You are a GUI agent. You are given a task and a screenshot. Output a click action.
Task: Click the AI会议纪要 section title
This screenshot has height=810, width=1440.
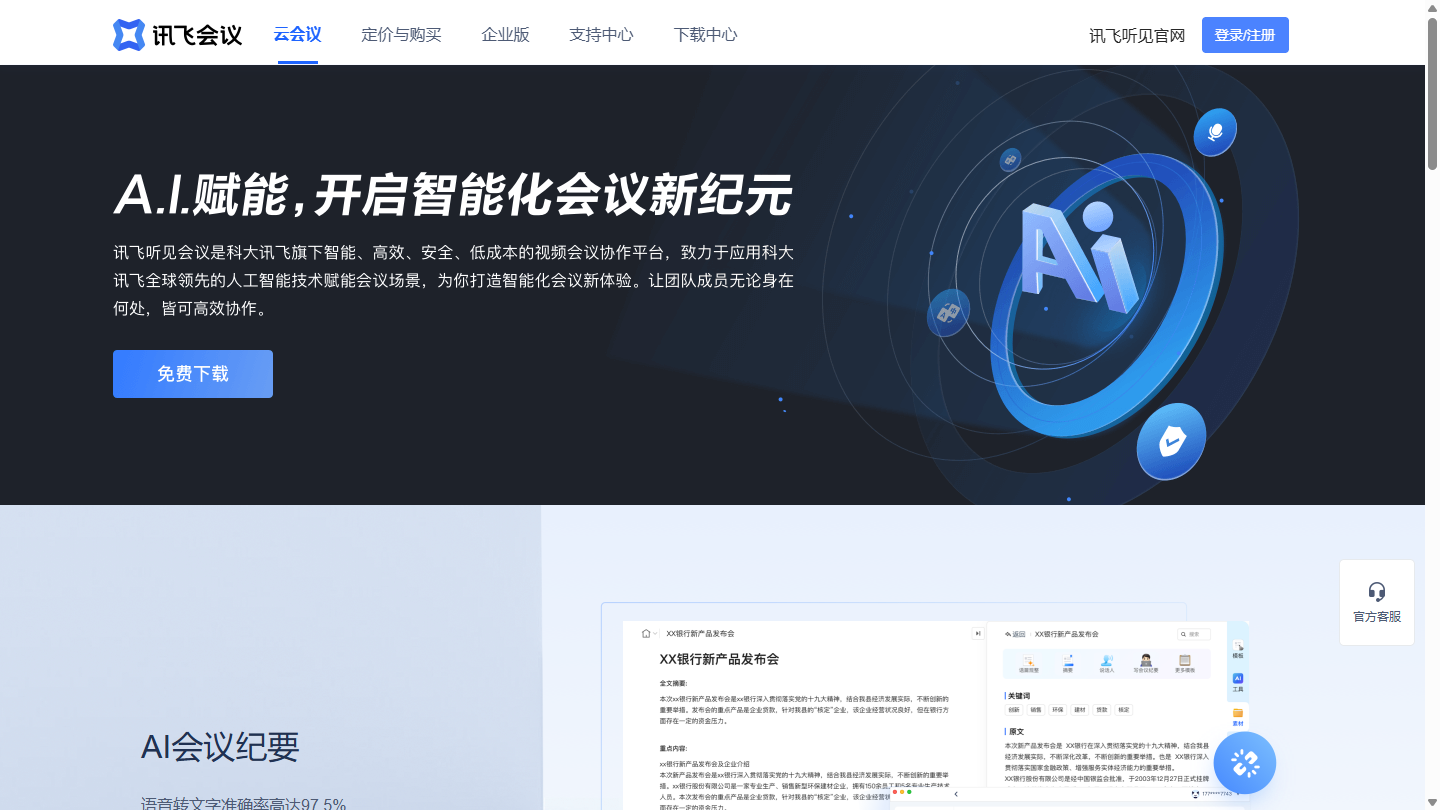[x=220, y=747]
